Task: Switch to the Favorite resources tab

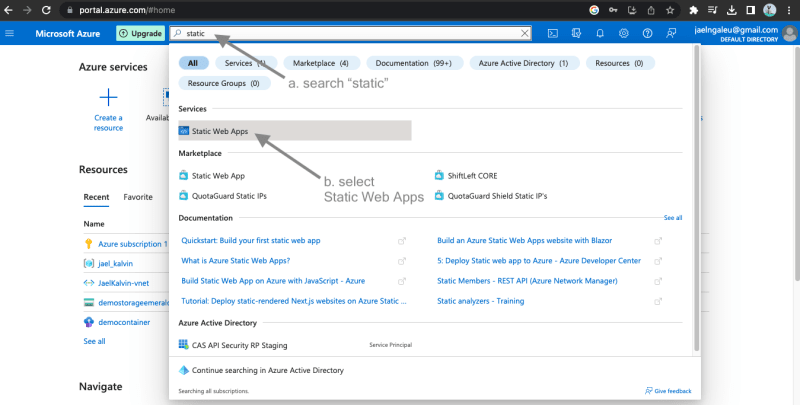Action: [138, 197]
